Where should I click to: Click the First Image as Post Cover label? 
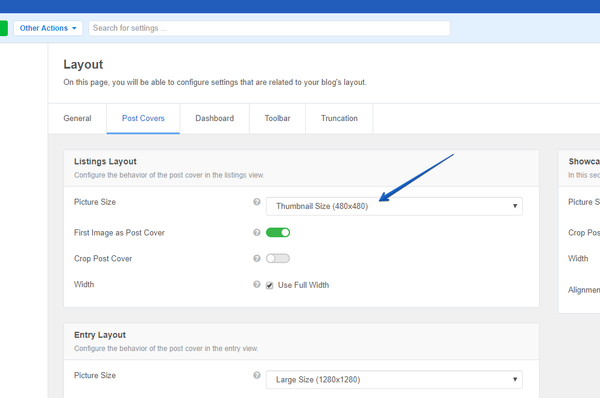pos(119,233)
